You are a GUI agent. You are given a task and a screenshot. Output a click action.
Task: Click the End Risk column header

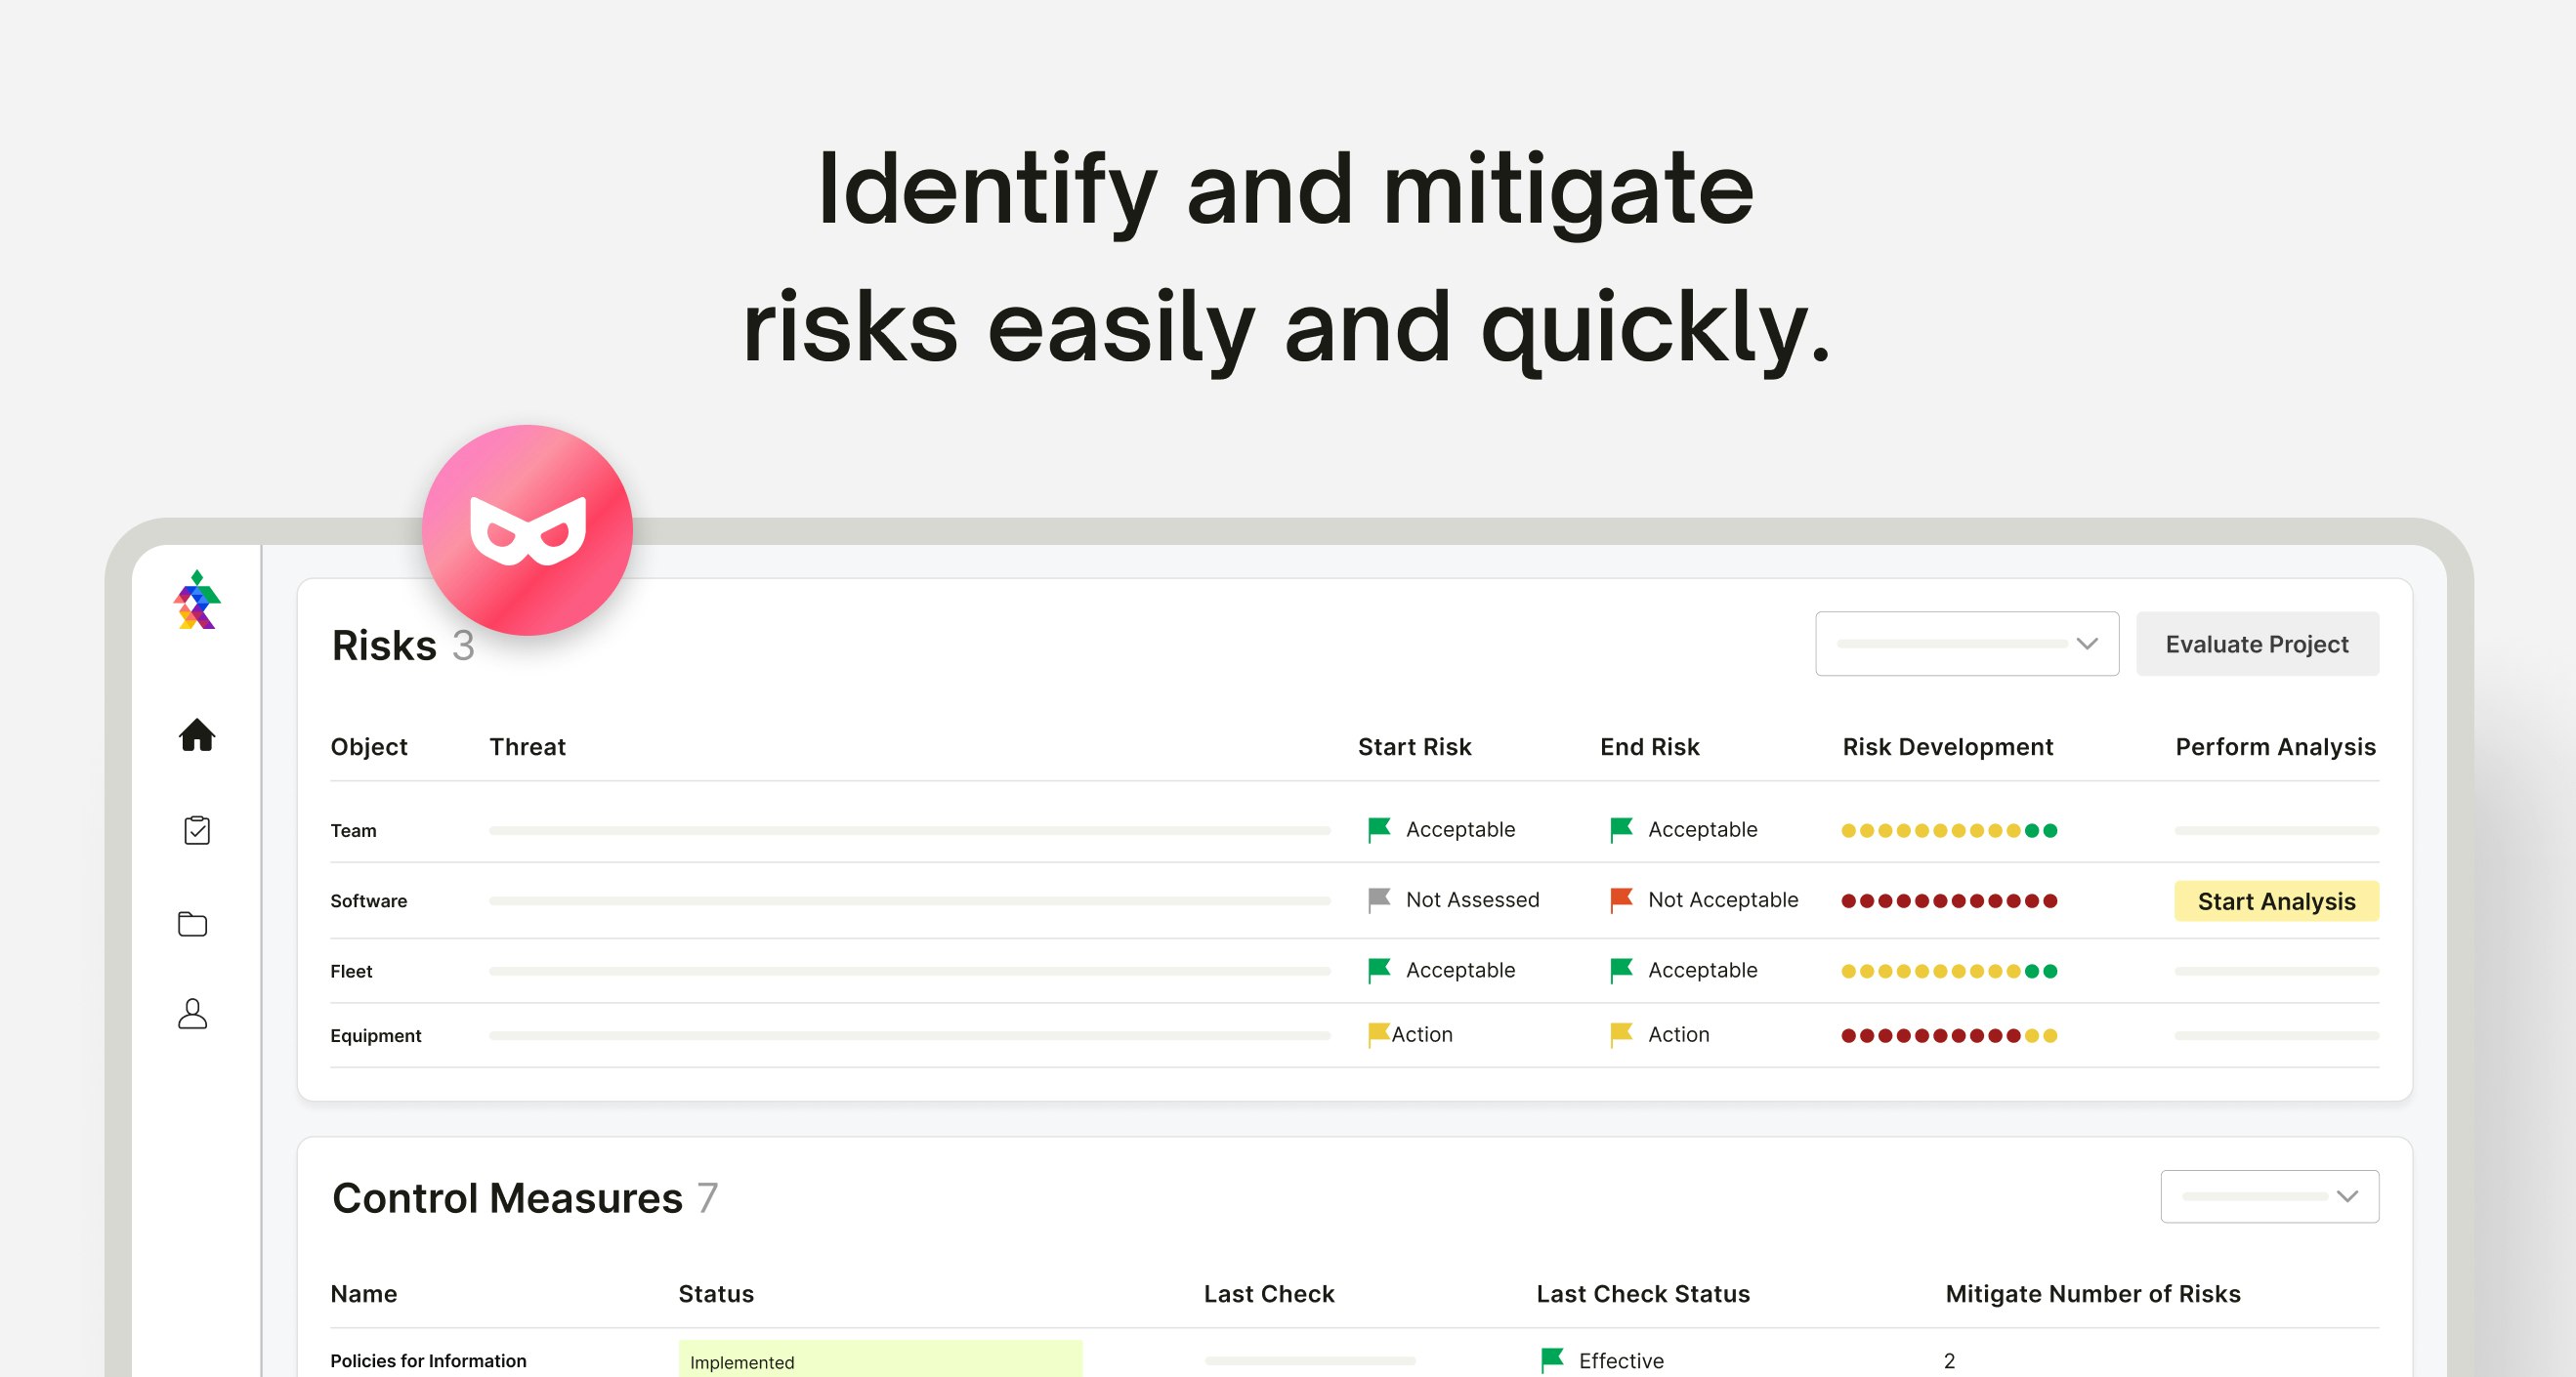tap(1649, 747)
